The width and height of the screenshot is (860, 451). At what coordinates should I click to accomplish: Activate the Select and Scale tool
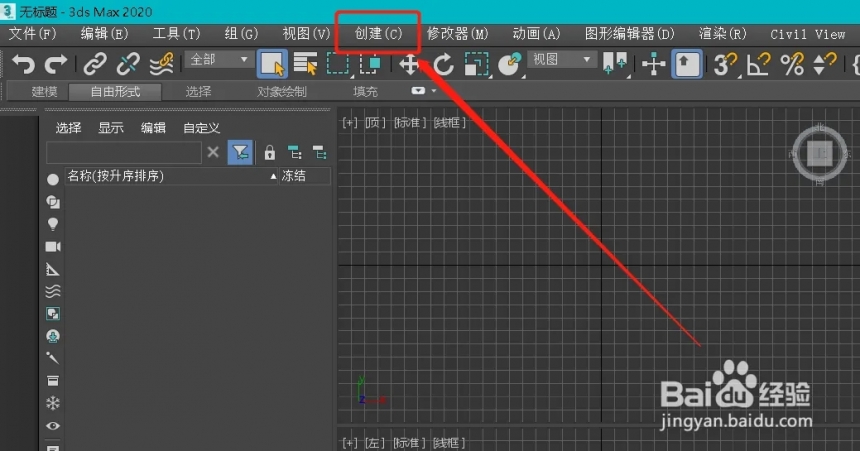tap(476, 64)
